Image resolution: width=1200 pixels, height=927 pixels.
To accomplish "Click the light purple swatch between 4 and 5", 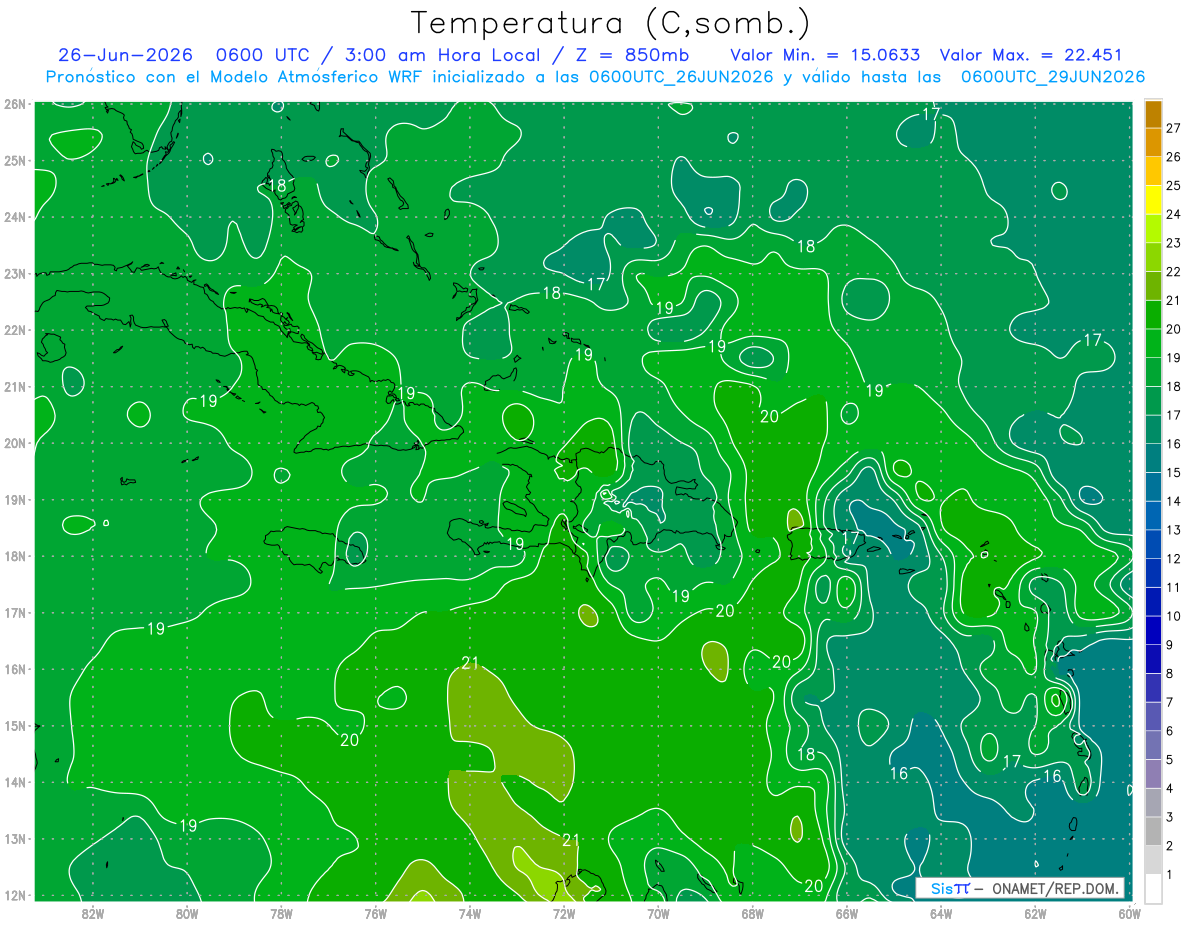I will (x=1153, y=774).
